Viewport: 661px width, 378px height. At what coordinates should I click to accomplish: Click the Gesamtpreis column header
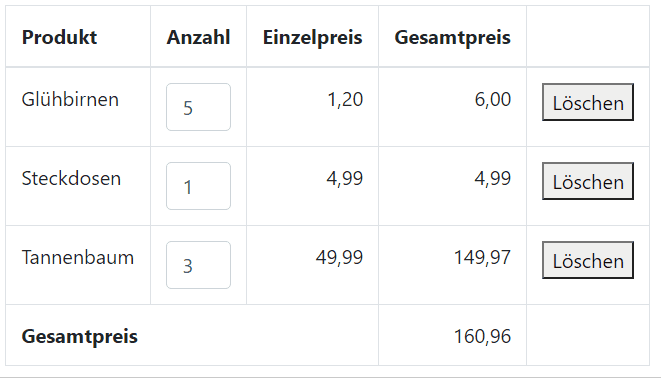[x=452, y=37]
